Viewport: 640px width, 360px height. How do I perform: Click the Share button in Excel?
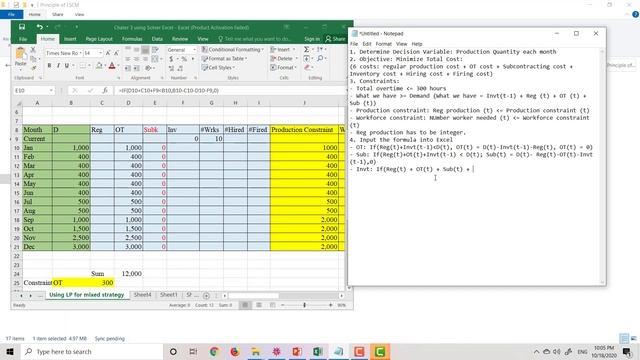coord(335,39)
